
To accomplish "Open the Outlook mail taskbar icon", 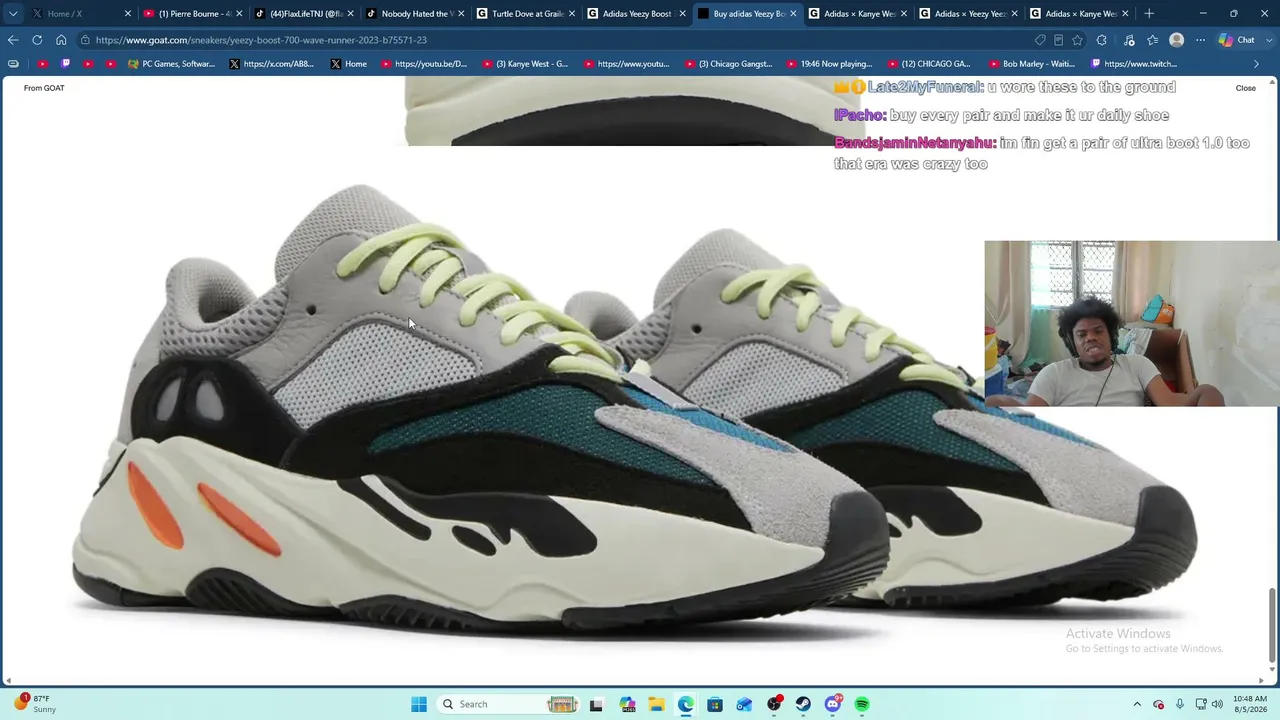I will tap(744, 704).
